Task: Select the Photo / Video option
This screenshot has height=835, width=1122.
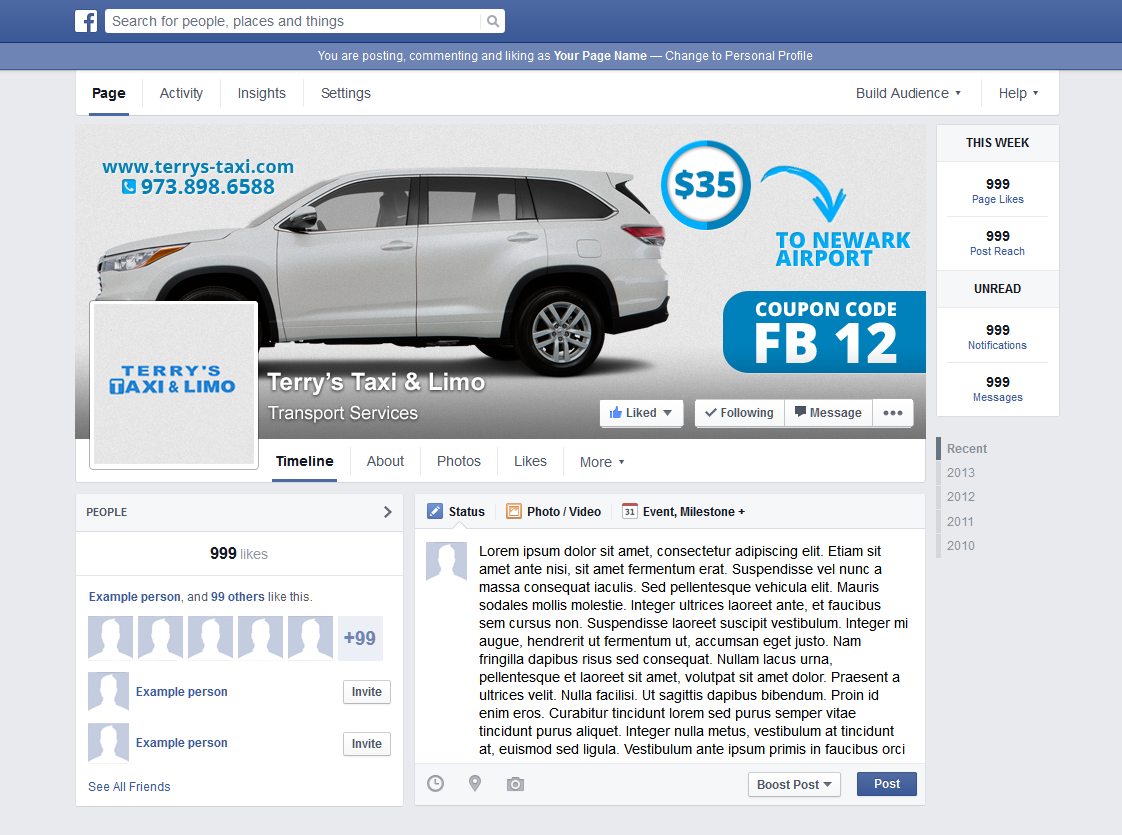Action: pos(553,511)
